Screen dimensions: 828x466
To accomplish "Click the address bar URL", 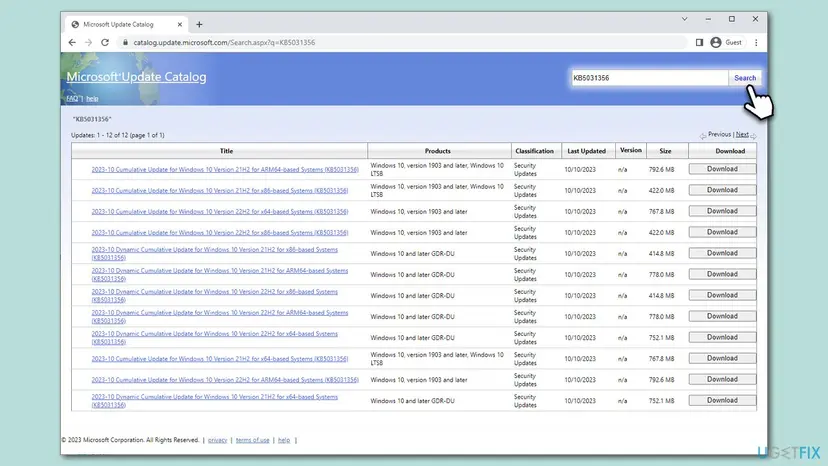I will pyautogui.click(x=224, y=42).
